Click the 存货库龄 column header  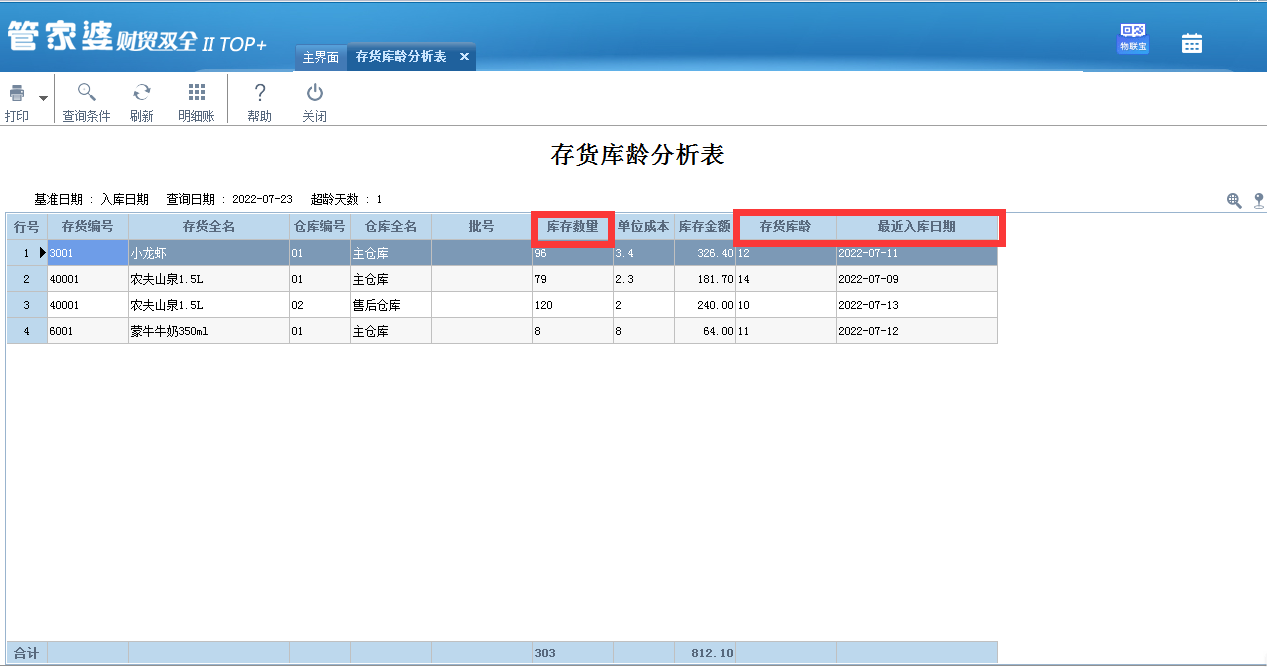785,227
